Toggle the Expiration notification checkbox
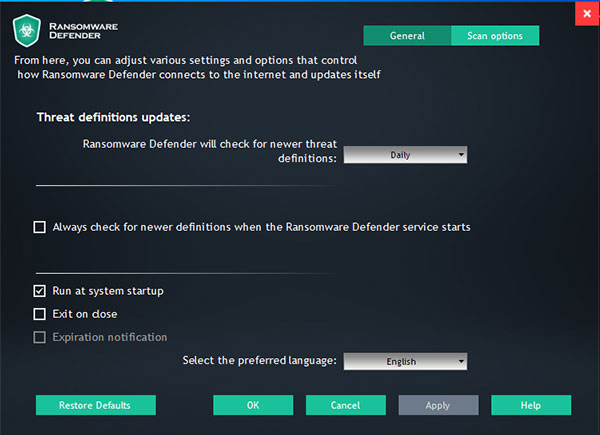 pyautogui.click(x=39, y=337)
